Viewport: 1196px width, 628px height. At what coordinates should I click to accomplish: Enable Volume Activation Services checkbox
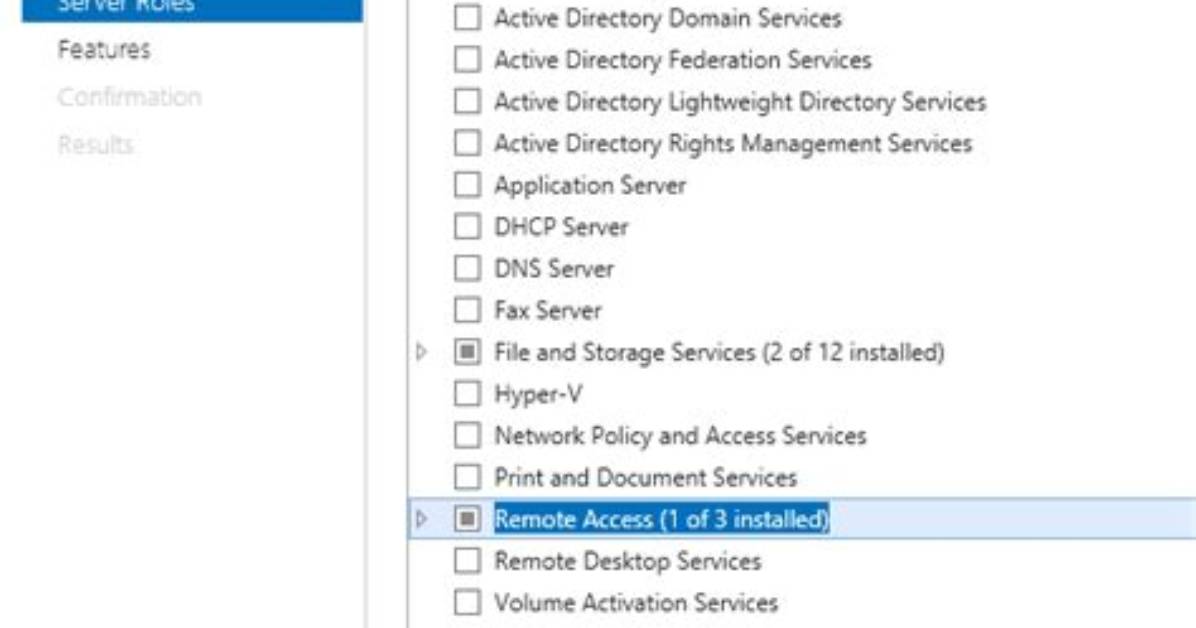(467, 603)
